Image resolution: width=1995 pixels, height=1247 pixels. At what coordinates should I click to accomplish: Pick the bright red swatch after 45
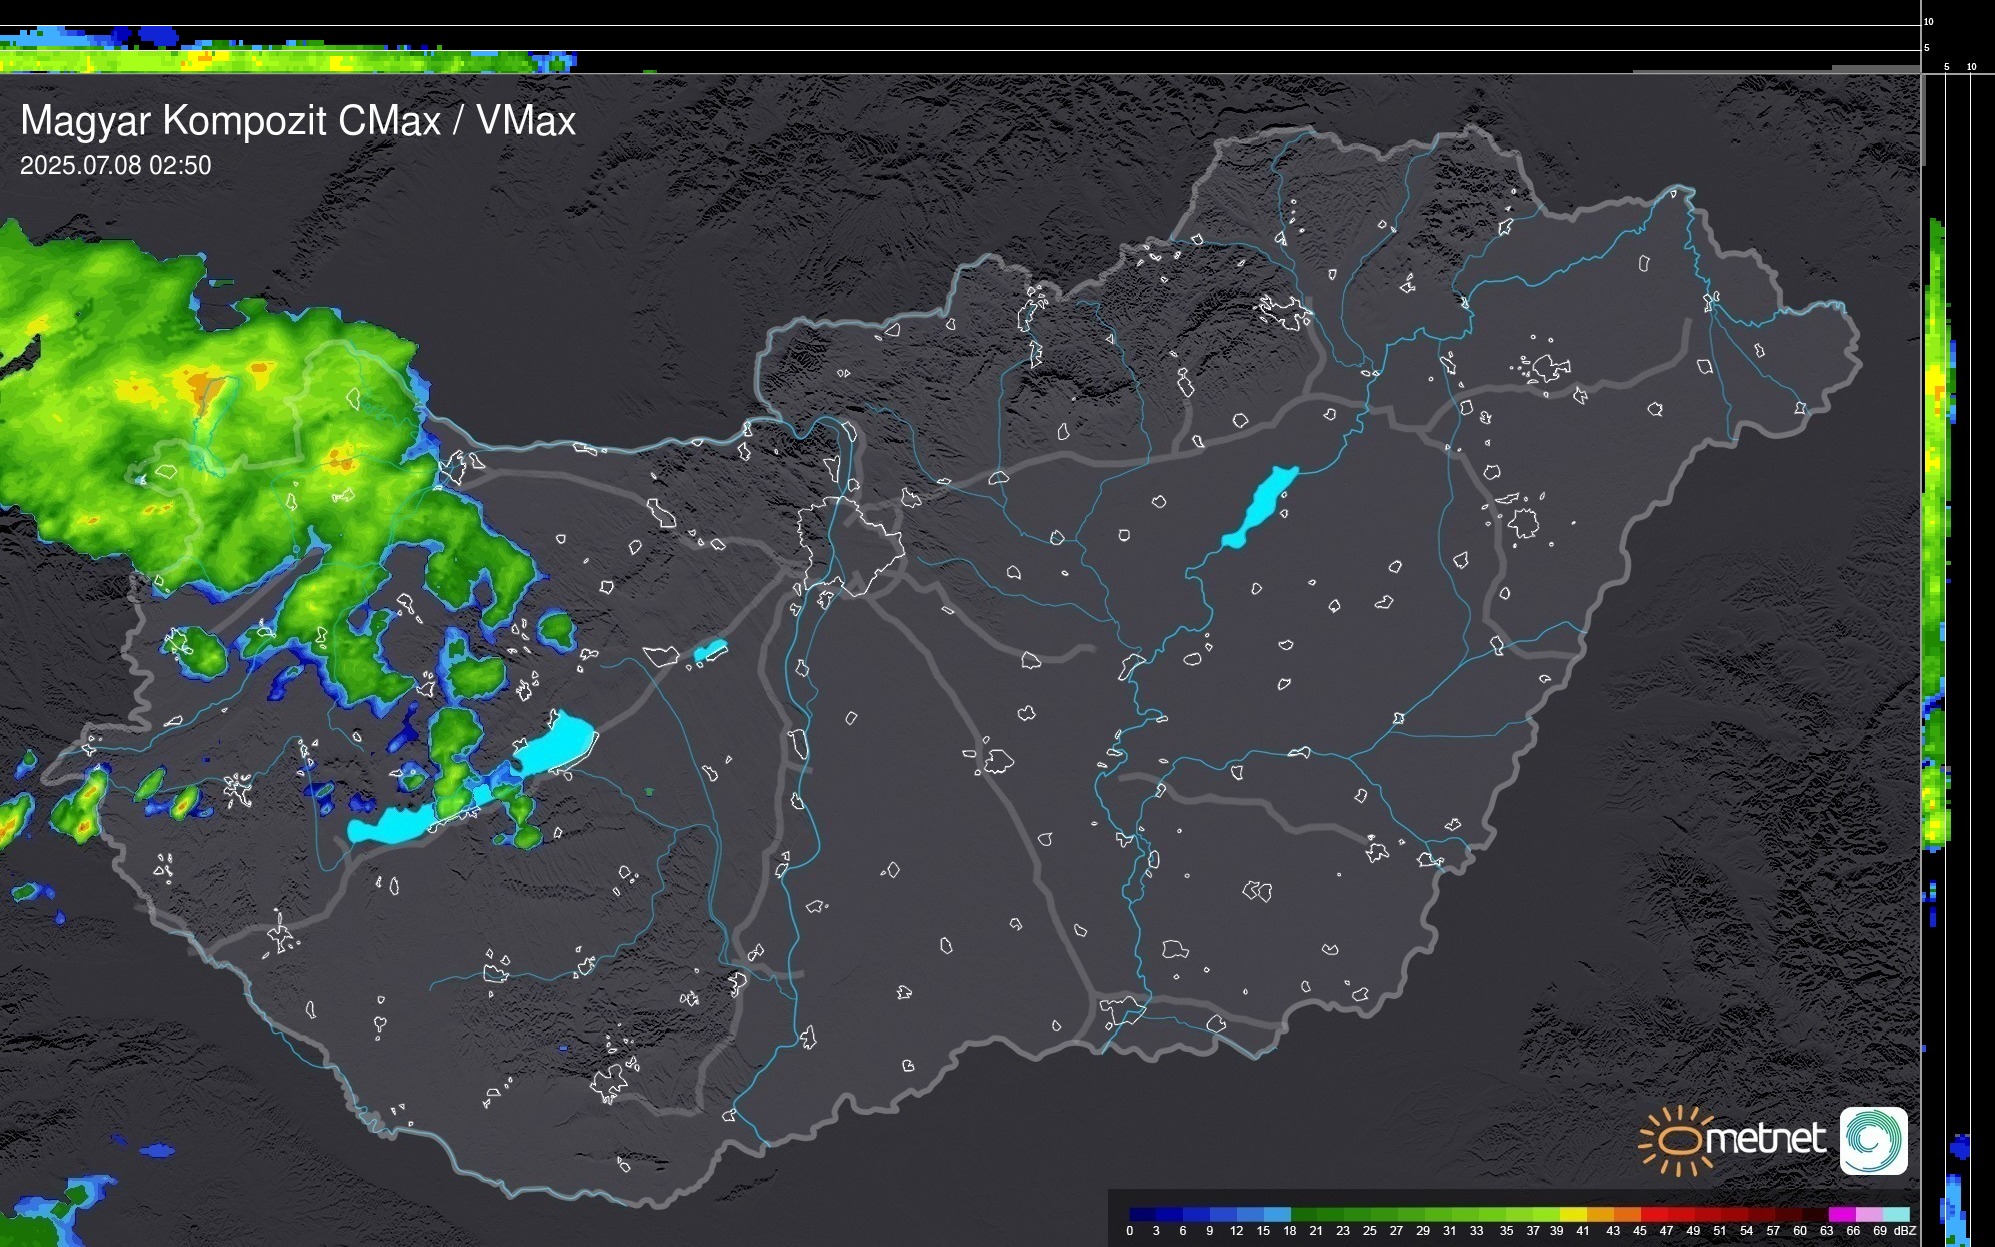tap(1654, 1214)
